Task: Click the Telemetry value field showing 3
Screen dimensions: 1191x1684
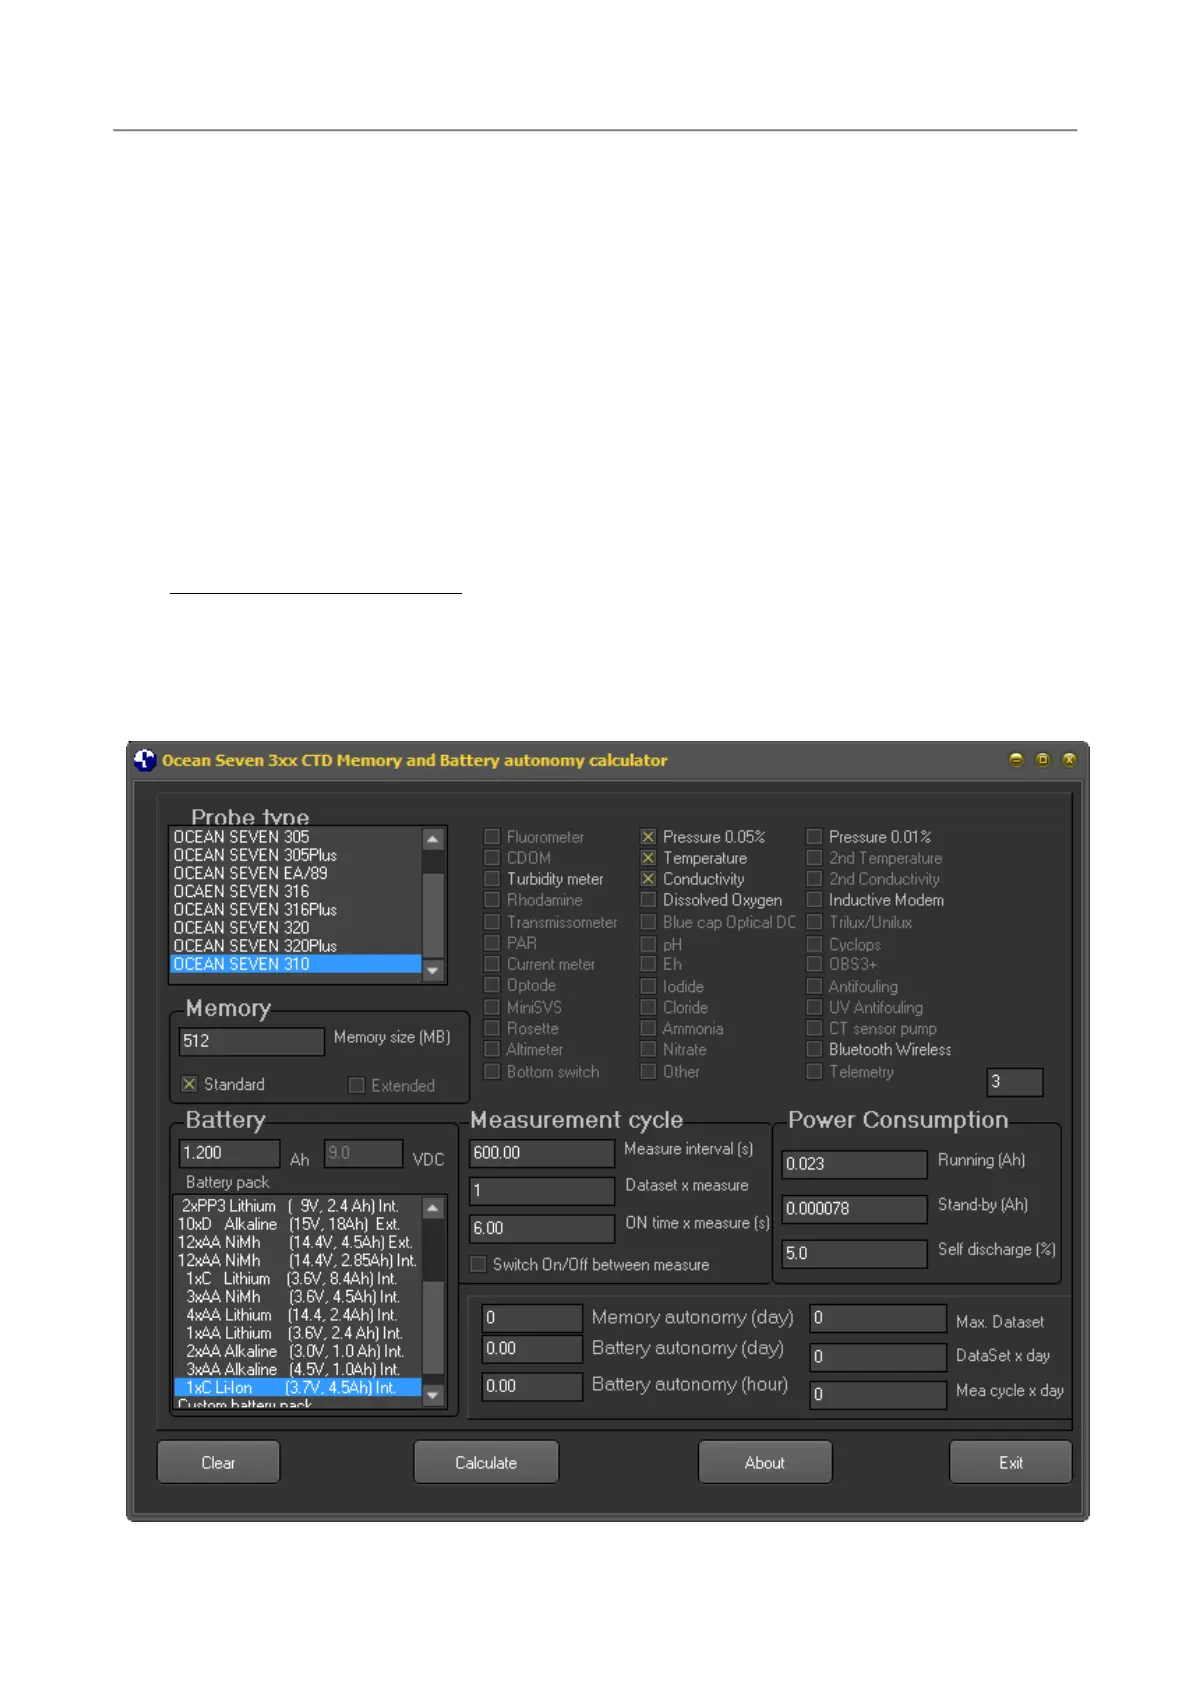Action: (x=1015, y=1082)
